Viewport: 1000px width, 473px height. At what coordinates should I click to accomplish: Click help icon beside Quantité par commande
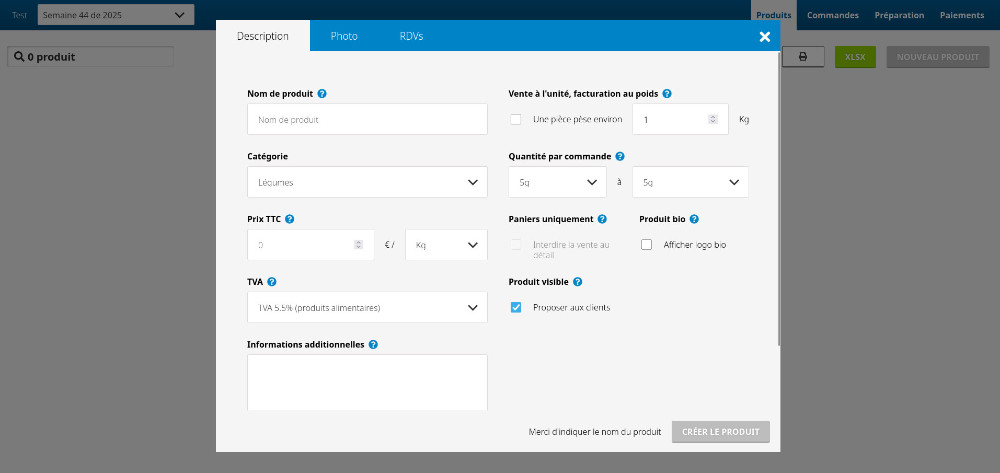[x=620, y=156]
